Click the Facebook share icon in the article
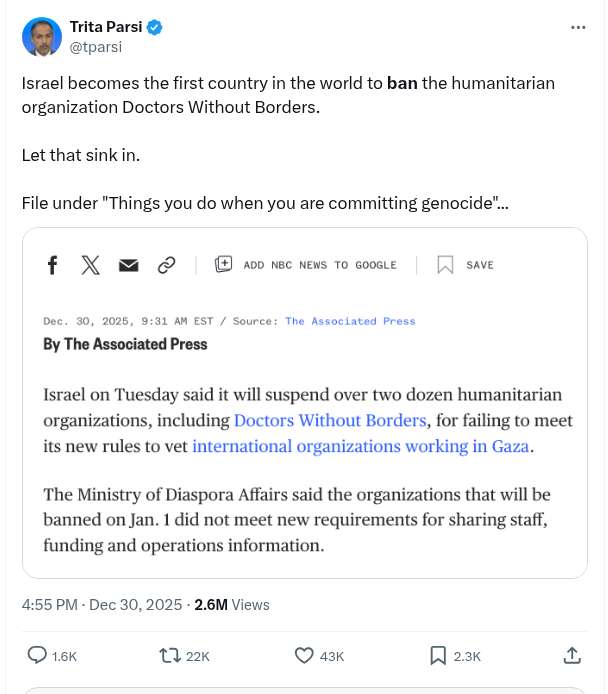The image size is (608, 694). coord(53,265)
